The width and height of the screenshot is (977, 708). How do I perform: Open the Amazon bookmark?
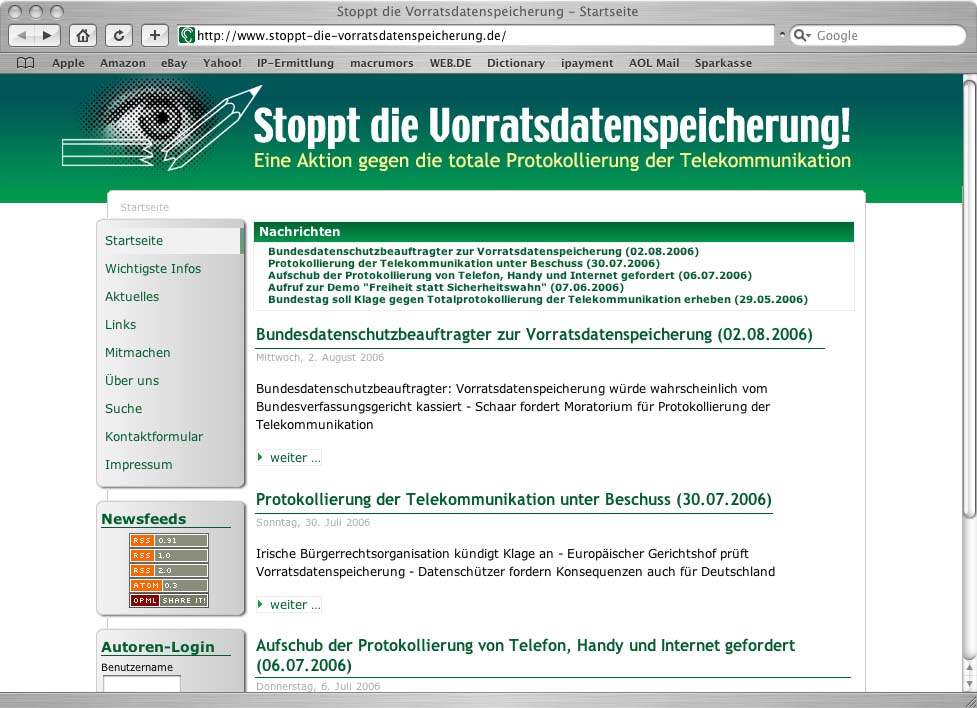point(123,63)
